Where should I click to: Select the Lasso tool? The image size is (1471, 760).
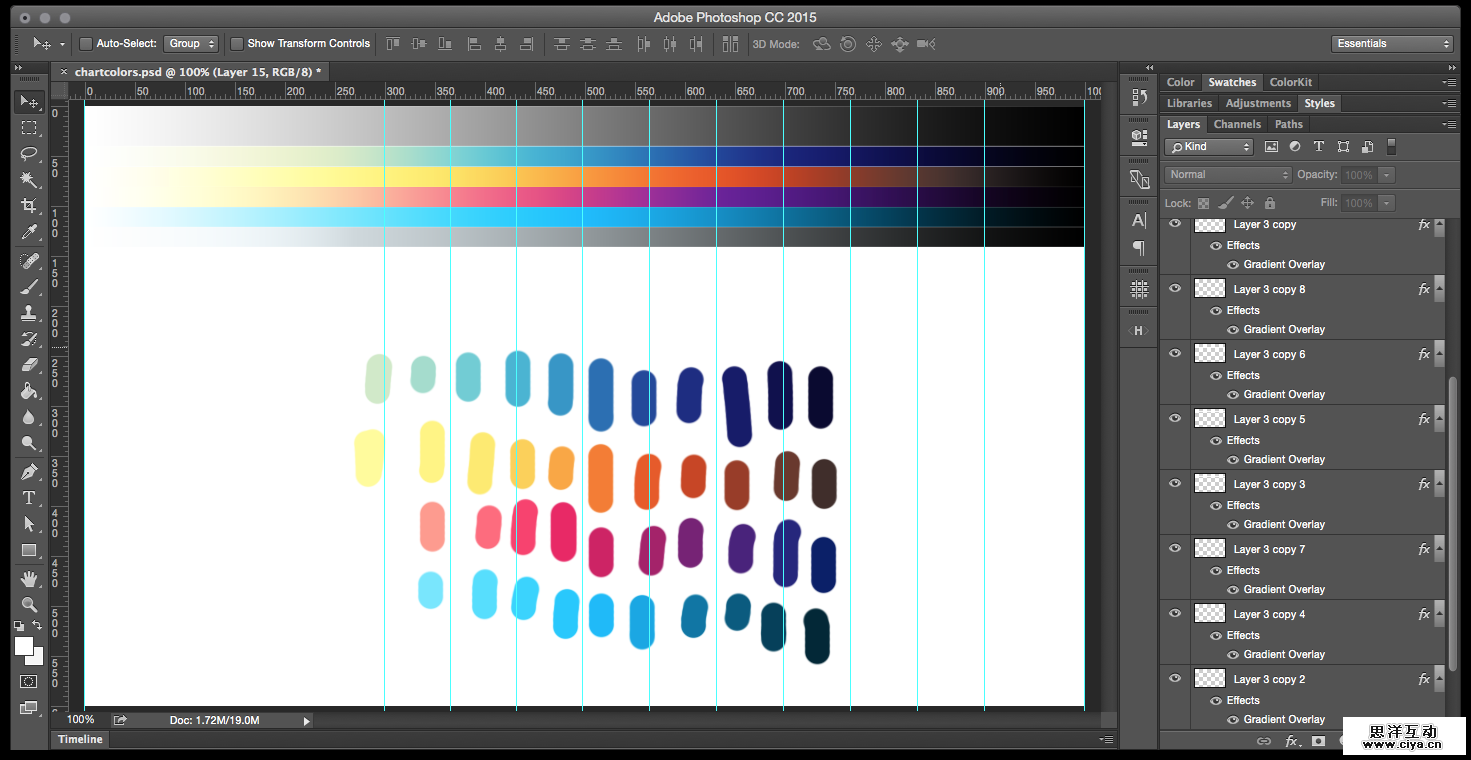point(29,154)
